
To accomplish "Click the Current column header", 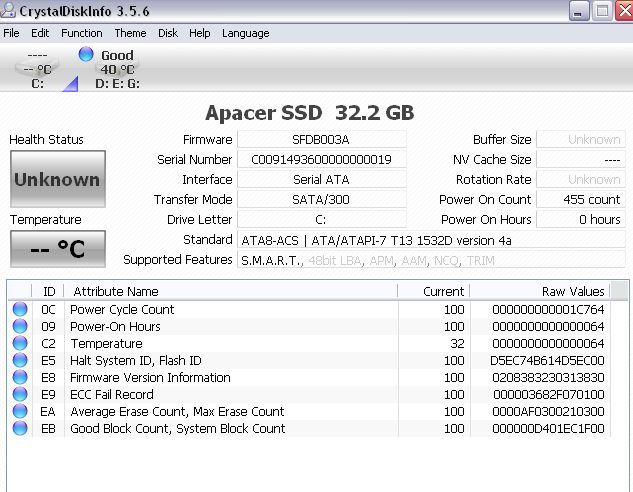I will [434, 291].
